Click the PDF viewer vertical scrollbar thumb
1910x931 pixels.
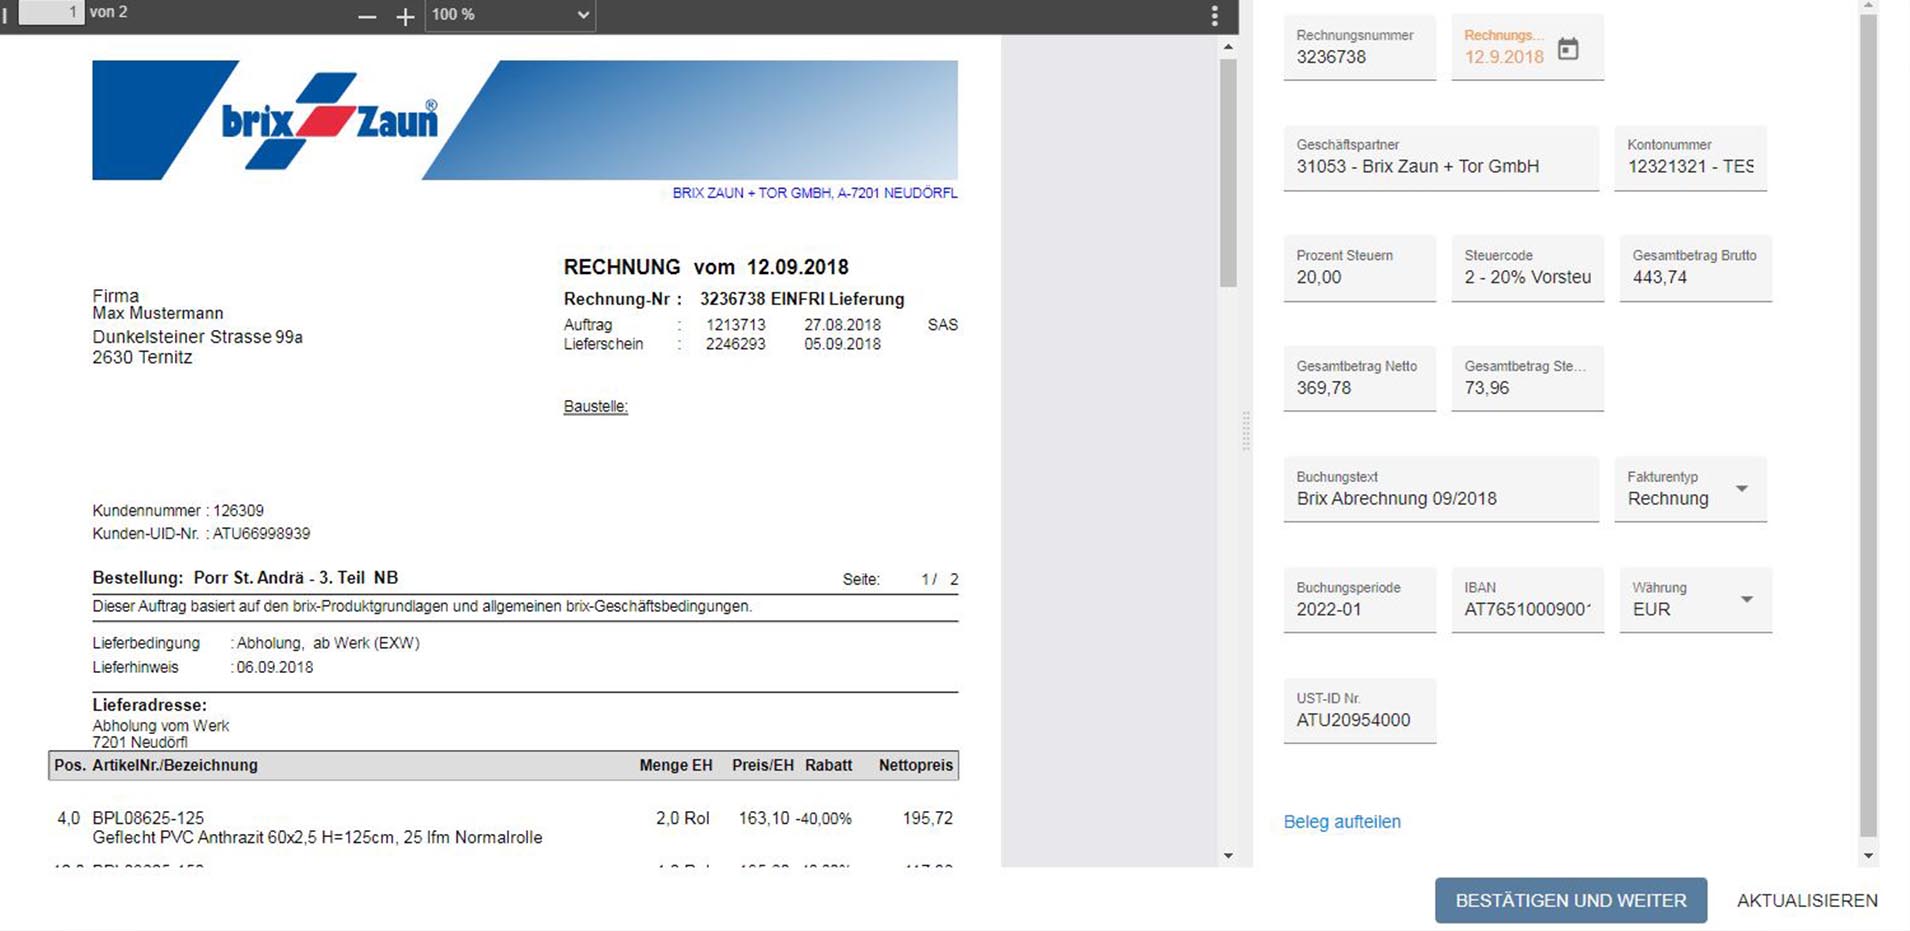[1228, 172]
